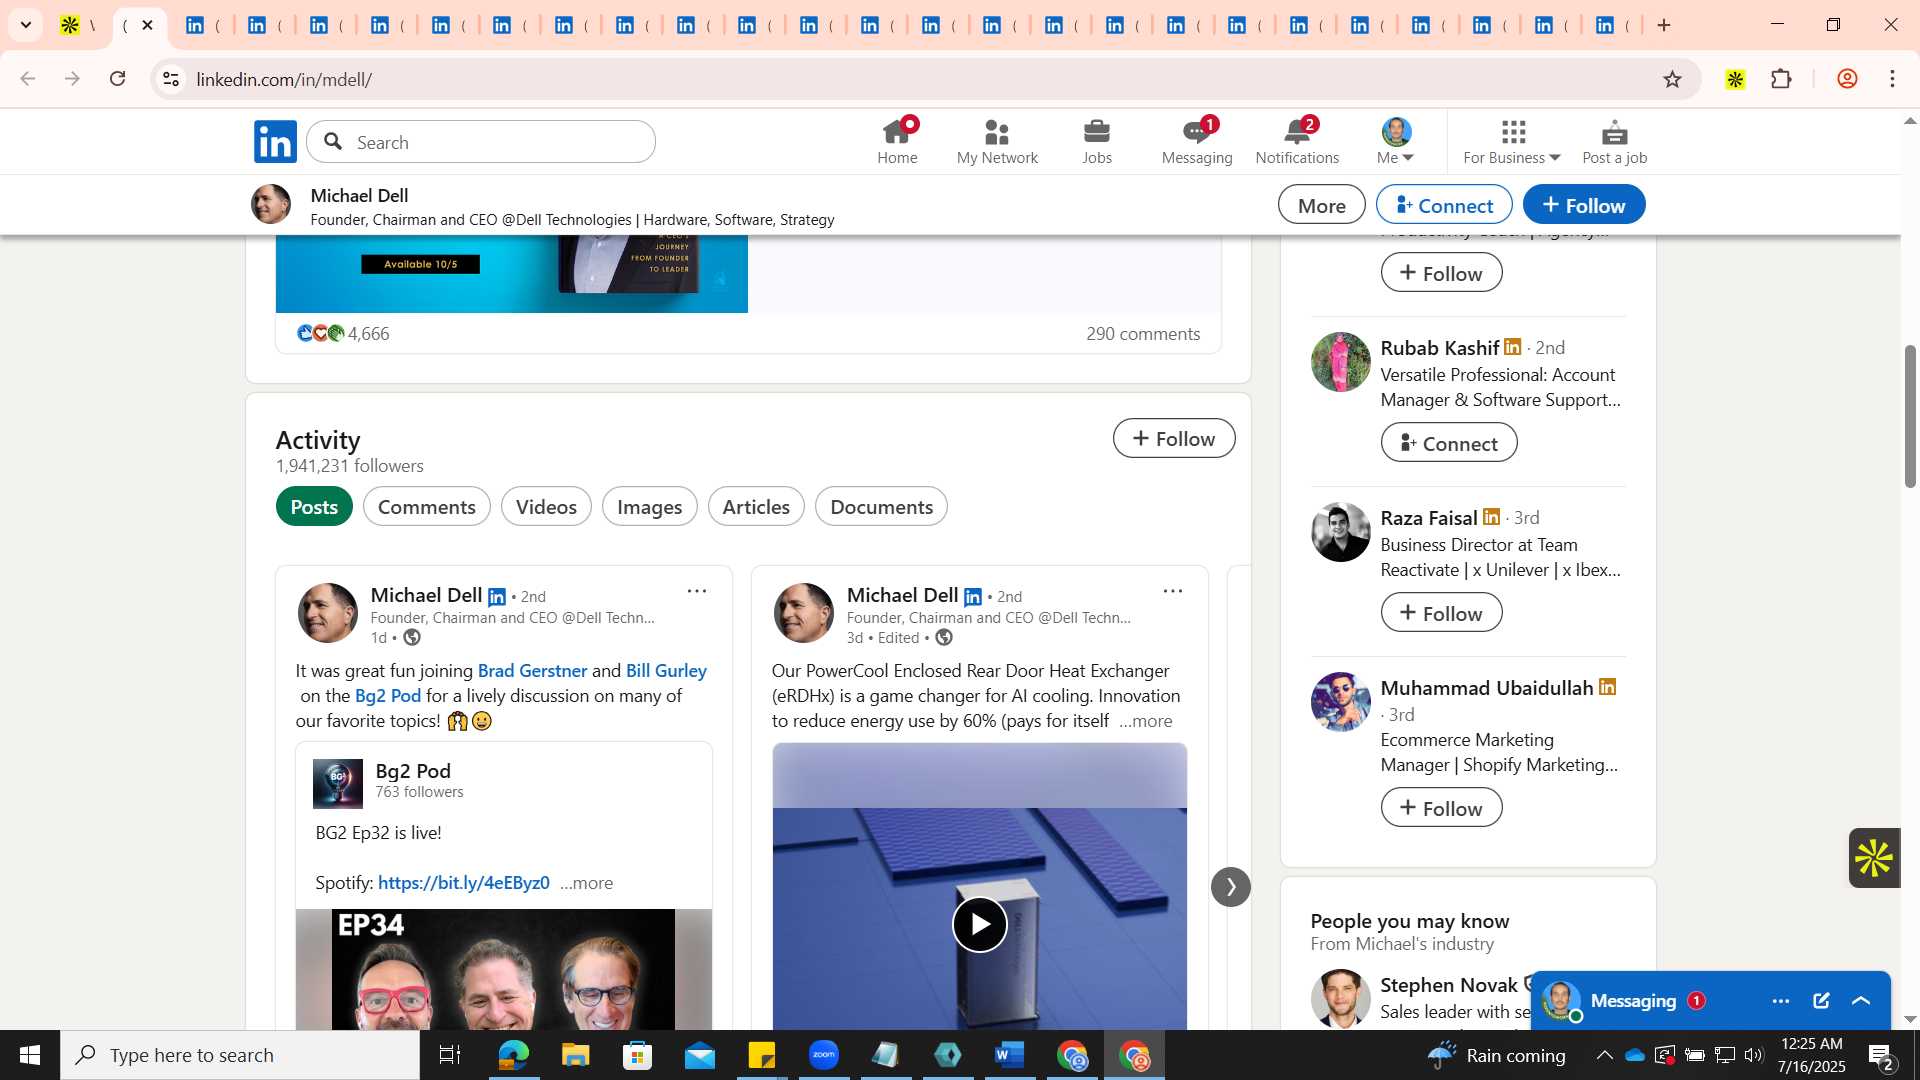Open Word from taskbar
The image size is (1920, 1080).
point(1010,1055)
